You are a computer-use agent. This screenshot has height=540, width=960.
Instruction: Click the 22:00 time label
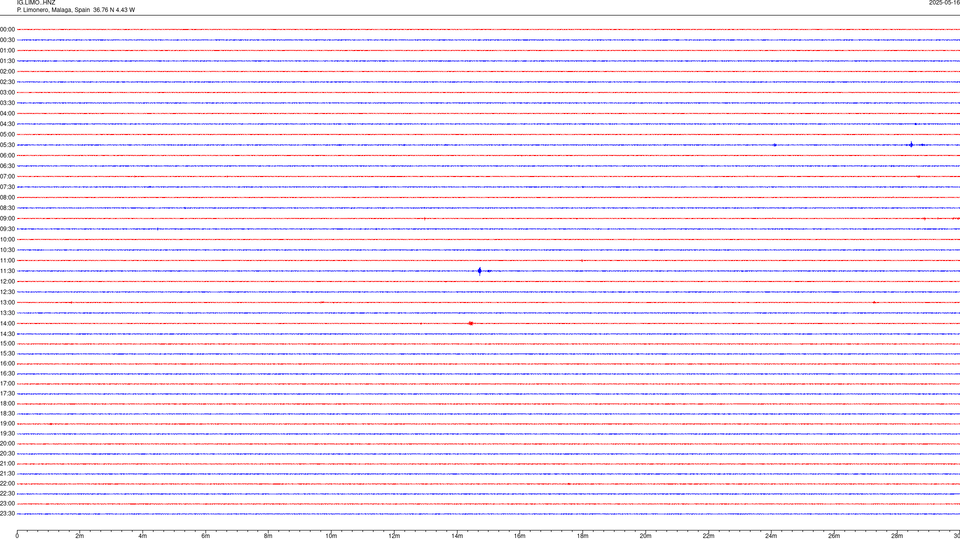click(7, 484)
